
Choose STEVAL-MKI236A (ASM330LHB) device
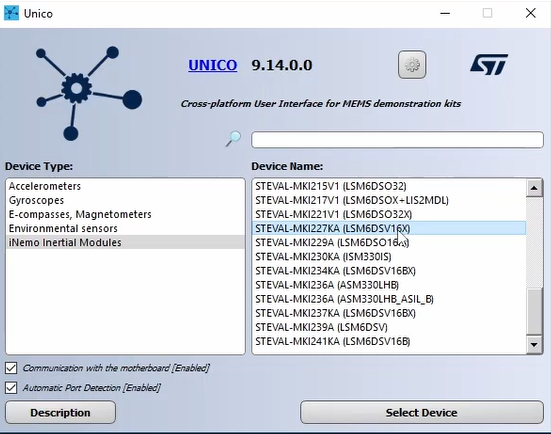click(x=389, y=285)
